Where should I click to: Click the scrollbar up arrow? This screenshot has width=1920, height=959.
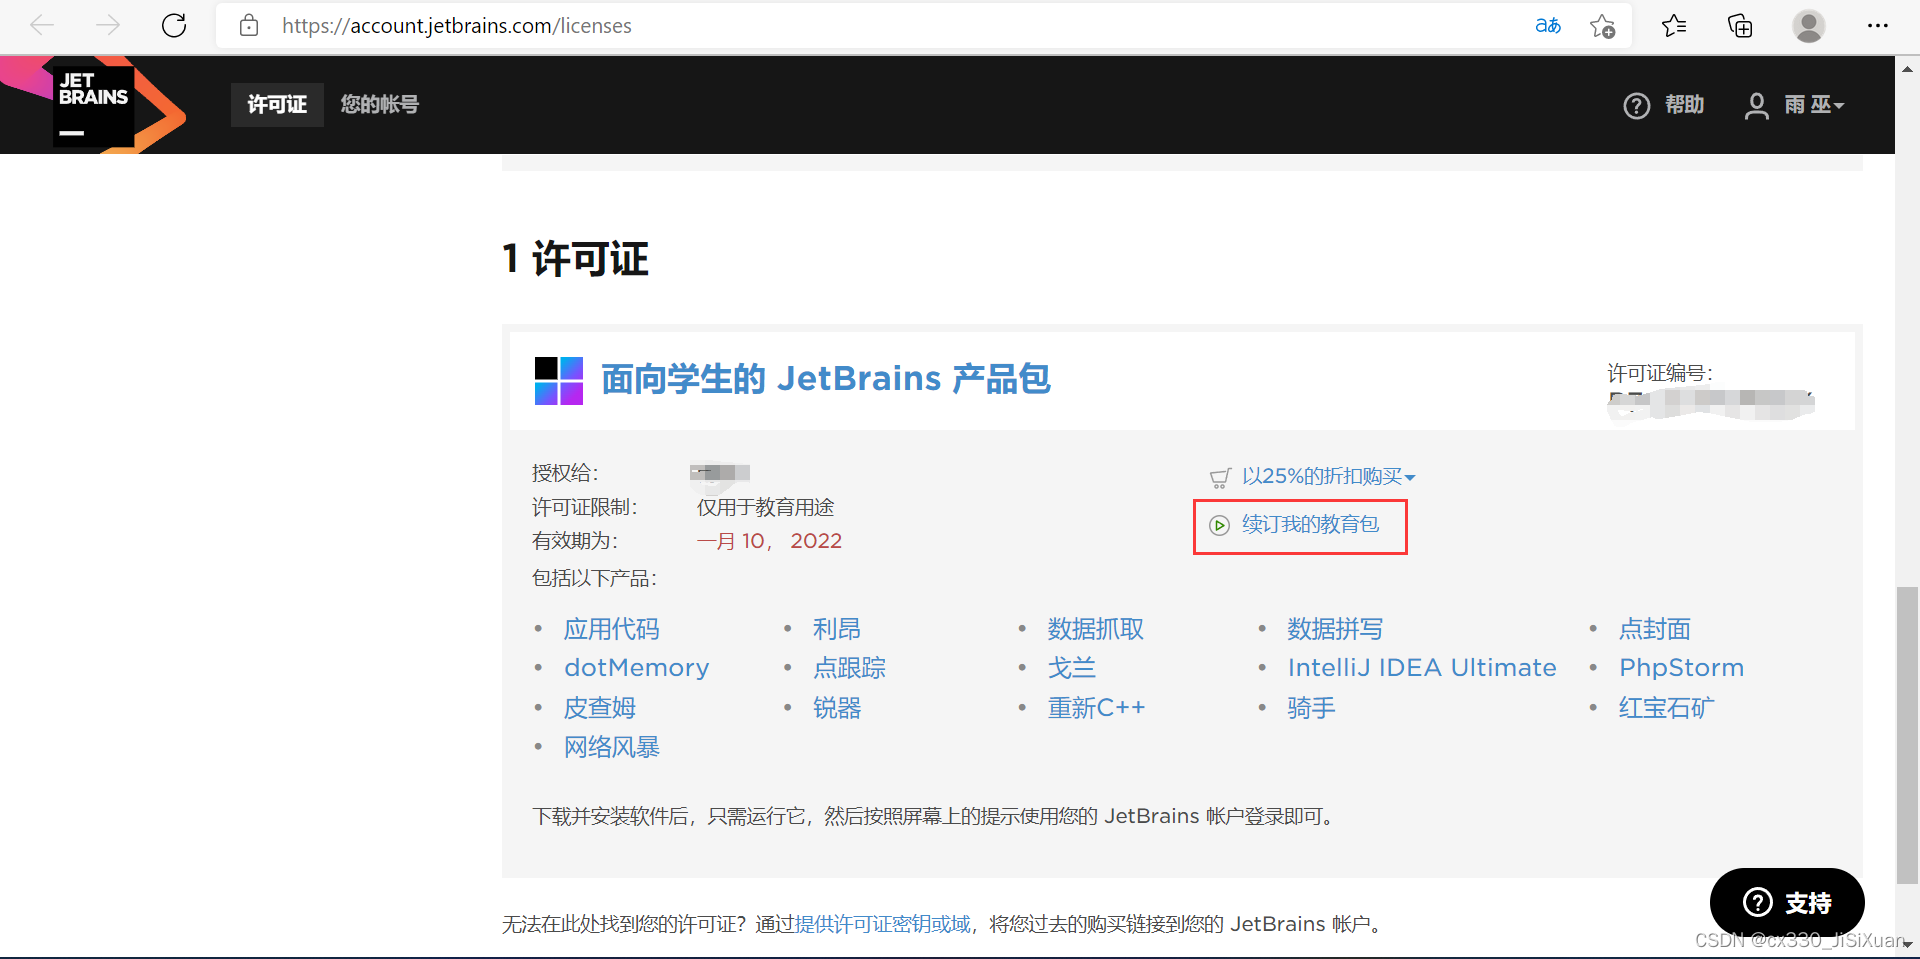pyautogui.click(x=1906, y=68)
